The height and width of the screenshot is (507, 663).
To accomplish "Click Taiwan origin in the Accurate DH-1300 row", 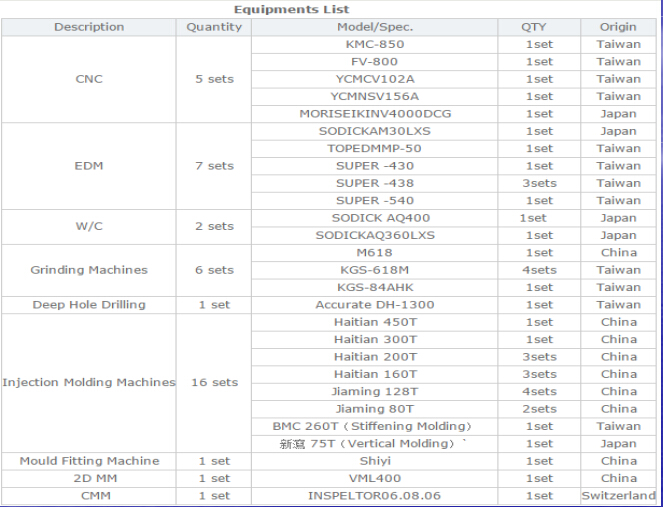I will point(618,304).
